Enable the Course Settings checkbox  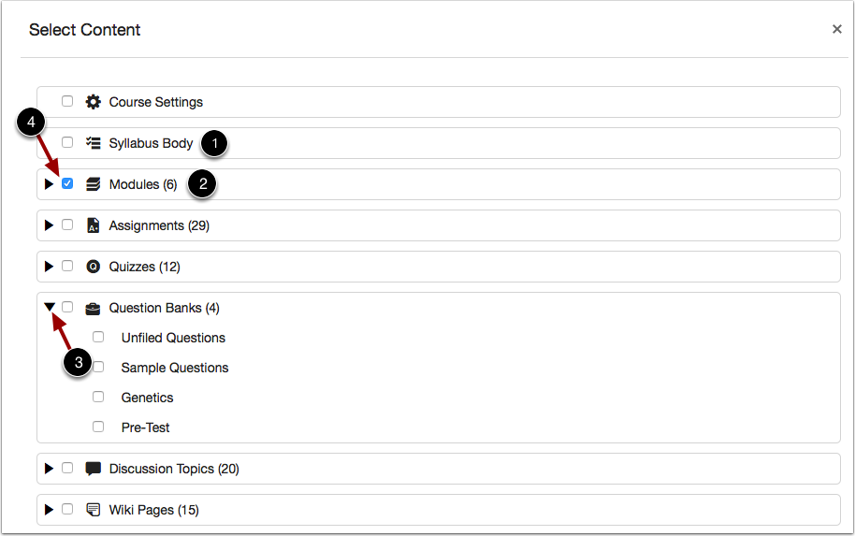(68, 101)
